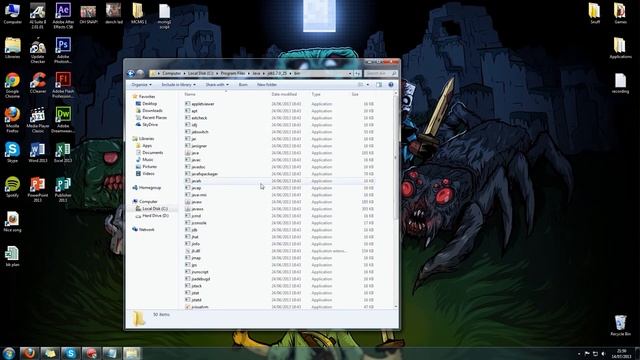Image resolution: width=640 pixels, height=360 pixels.
Task: Click the Windows Start orb
Action: coord(9,353)
